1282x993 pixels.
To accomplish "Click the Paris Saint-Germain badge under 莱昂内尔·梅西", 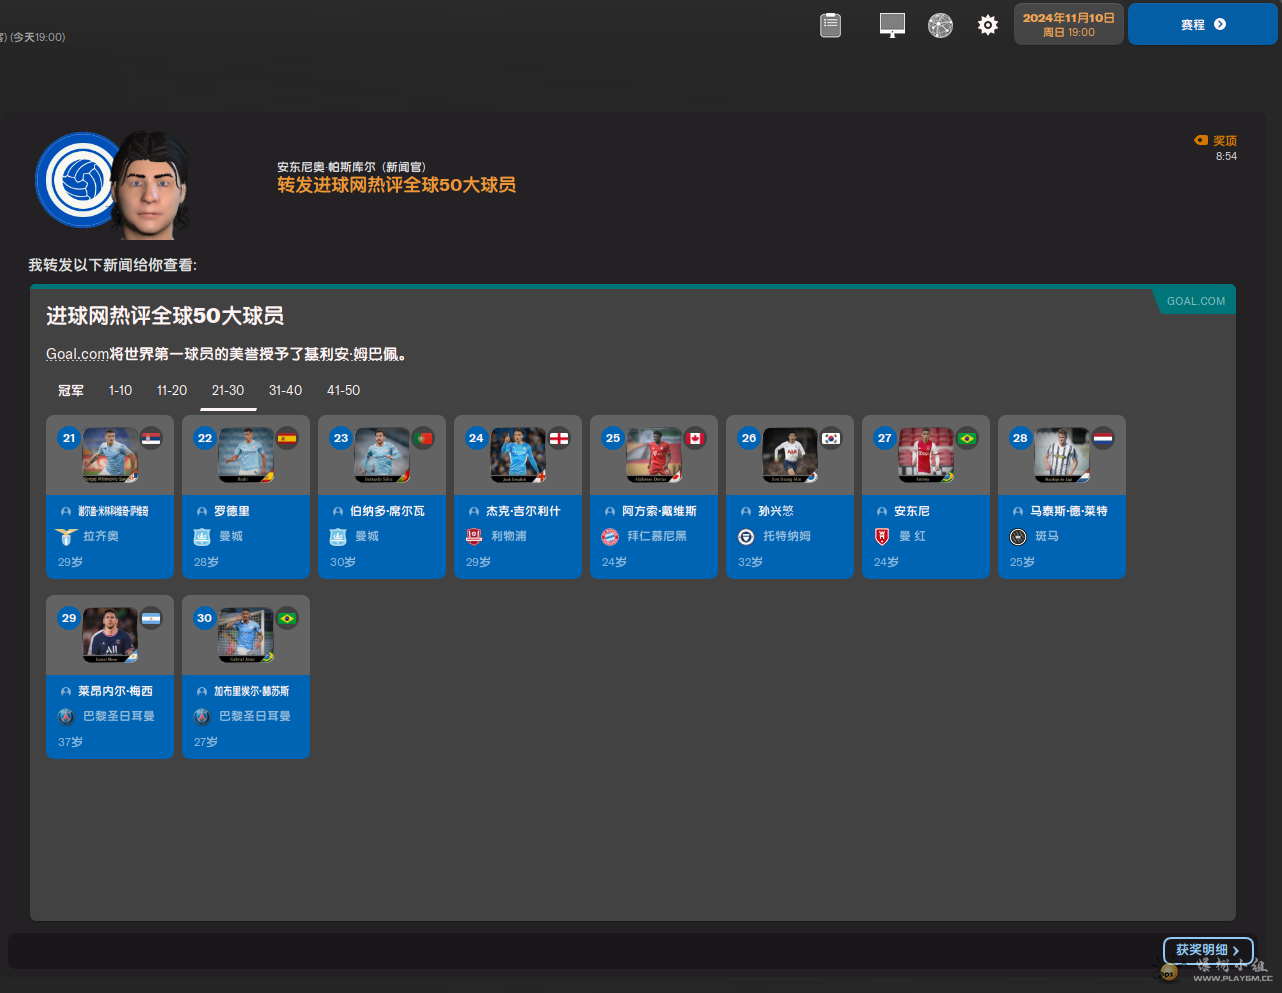I will pyautogui.click(x=66, y=716).
